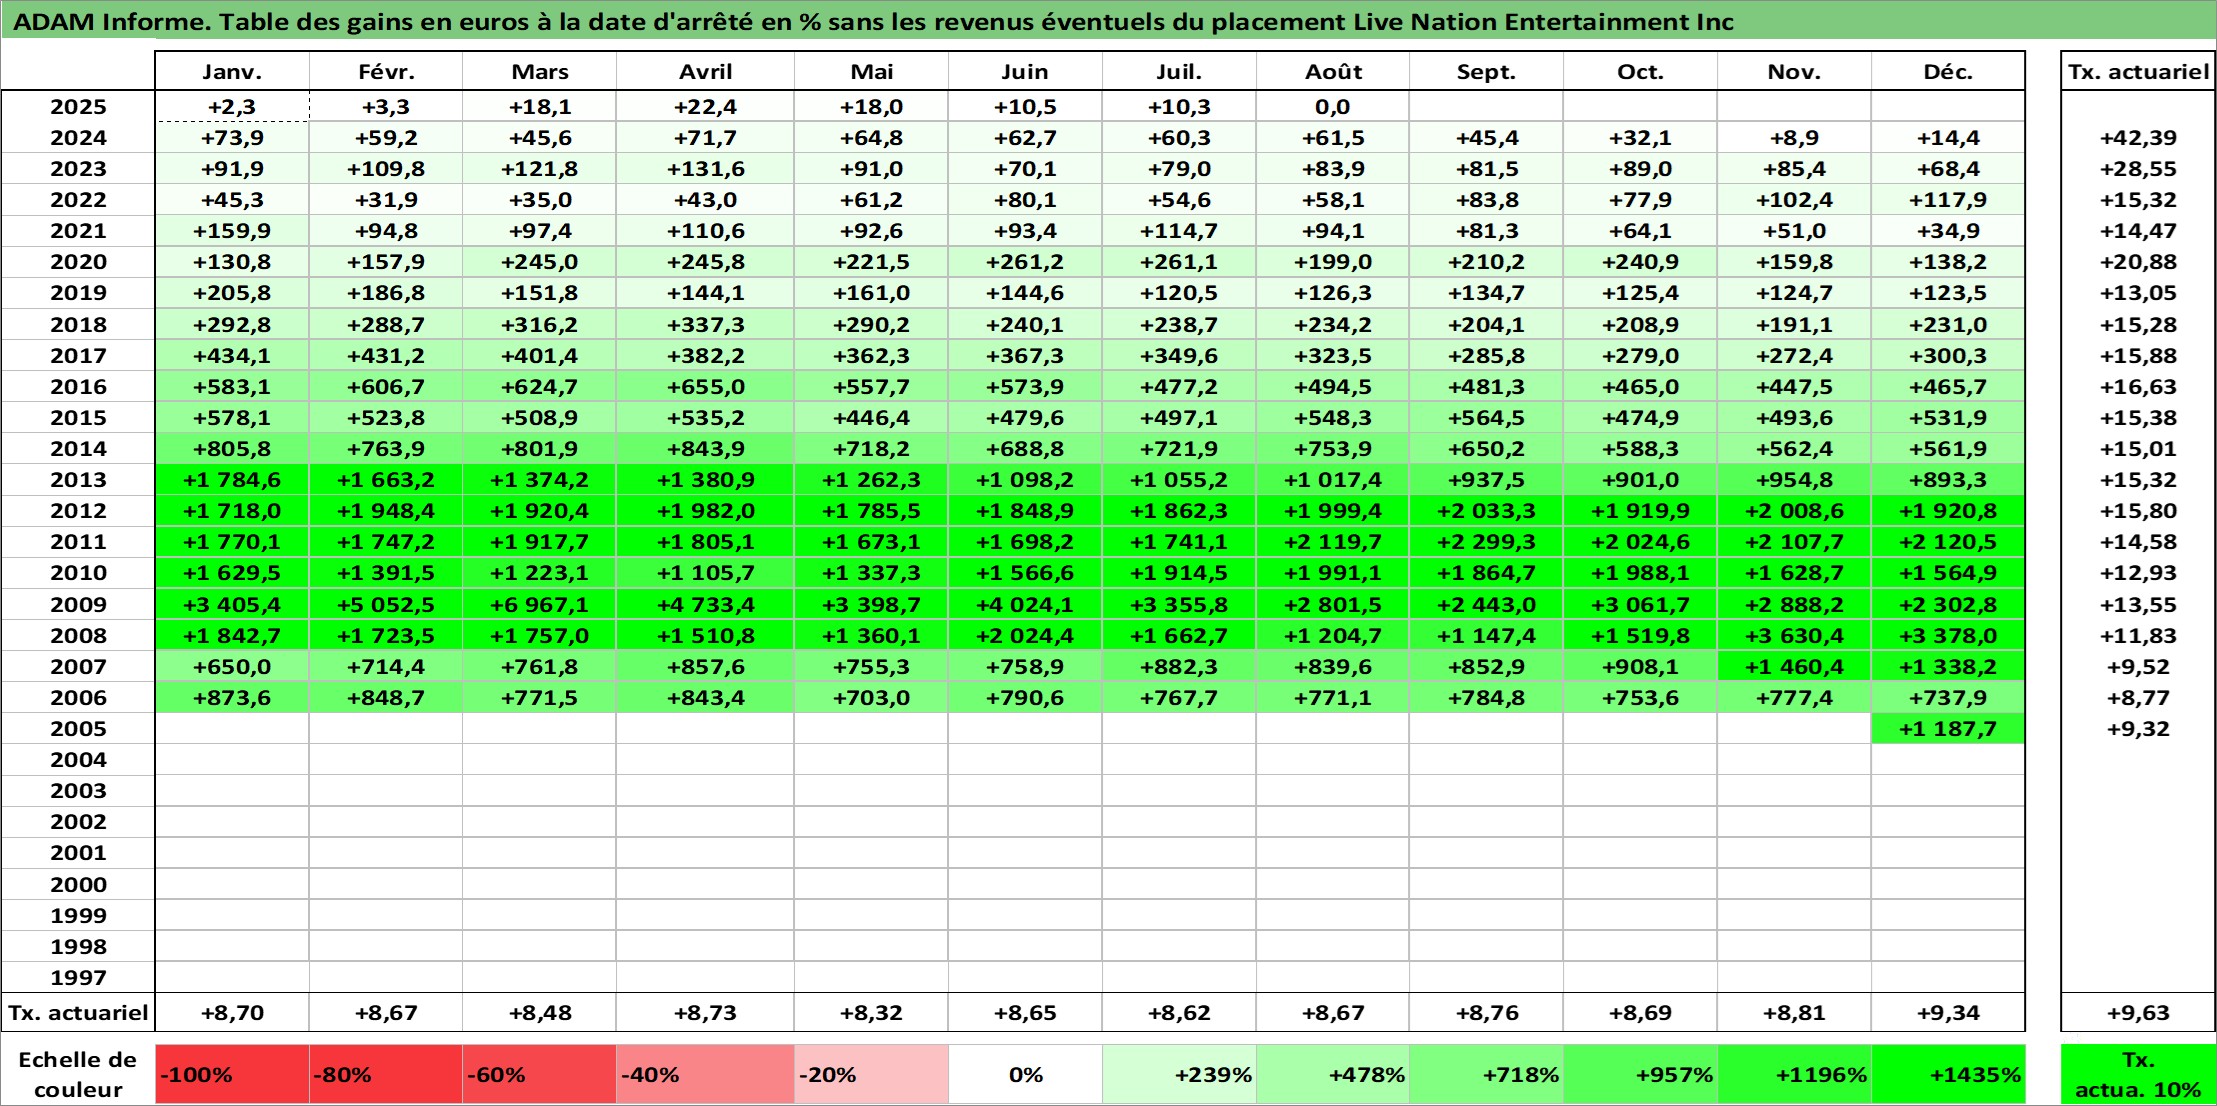
Task: Click the -60% red color swatch
Action: (x=539, y=1075)
